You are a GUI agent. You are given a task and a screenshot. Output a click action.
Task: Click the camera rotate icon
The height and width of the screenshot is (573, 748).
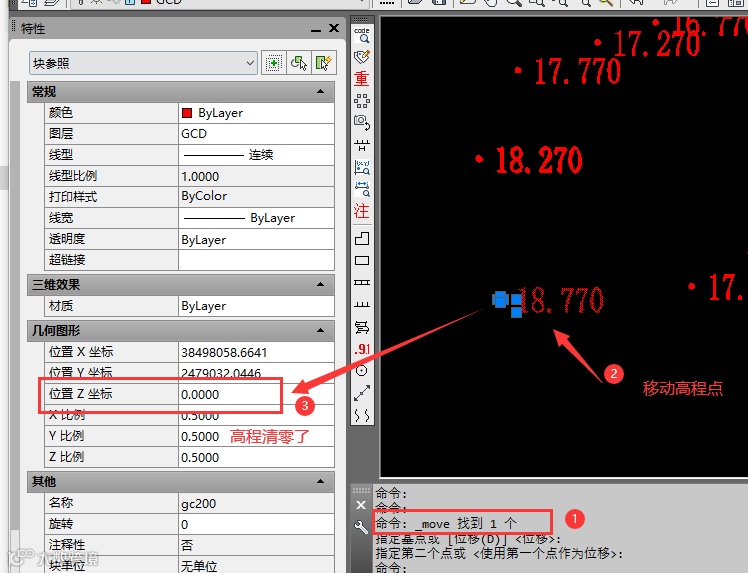tap(362, 123)
